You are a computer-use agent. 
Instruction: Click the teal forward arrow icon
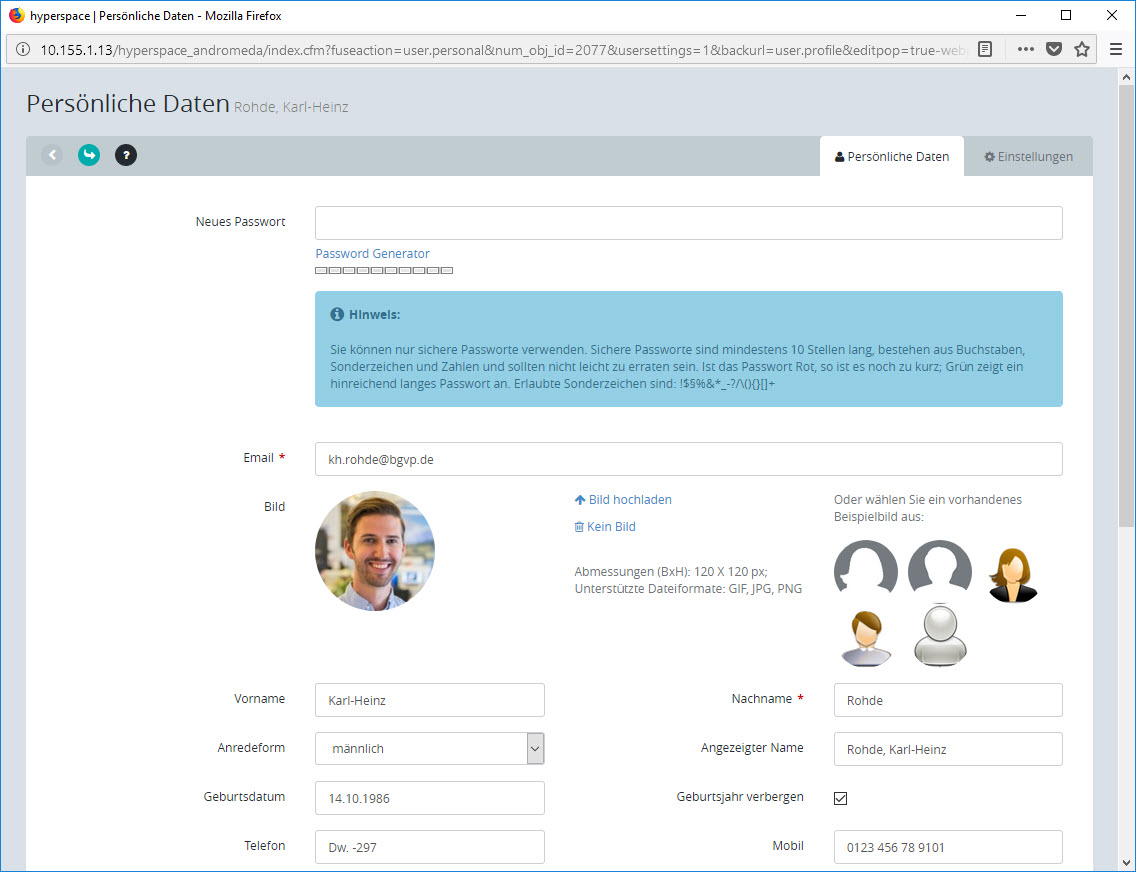[89, 155]
